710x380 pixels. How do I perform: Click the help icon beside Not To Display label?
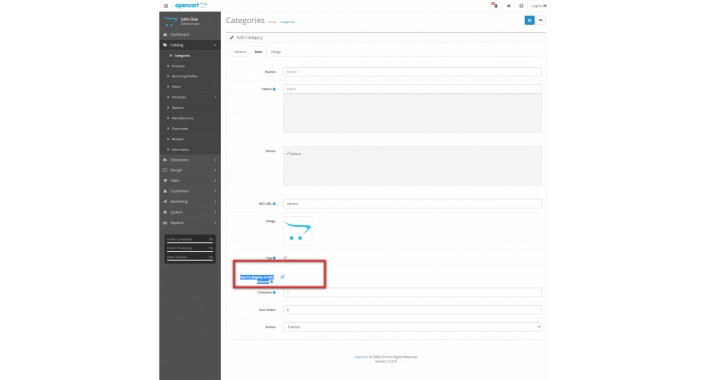271,282
